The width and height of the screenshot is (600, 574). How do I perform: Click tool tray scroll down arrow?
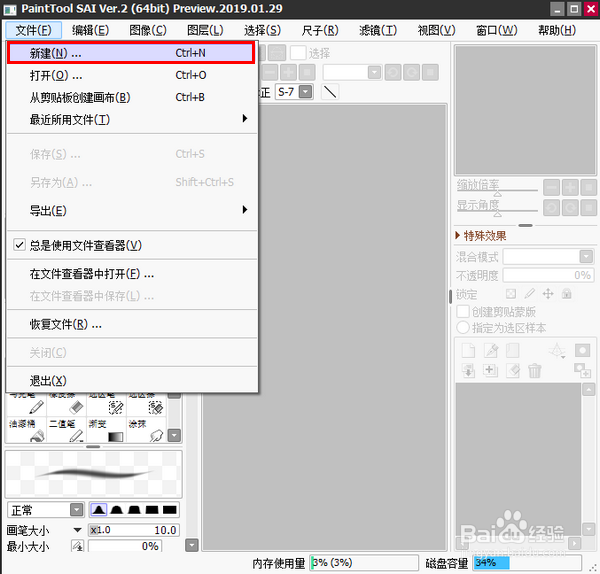tap(174, 435)
